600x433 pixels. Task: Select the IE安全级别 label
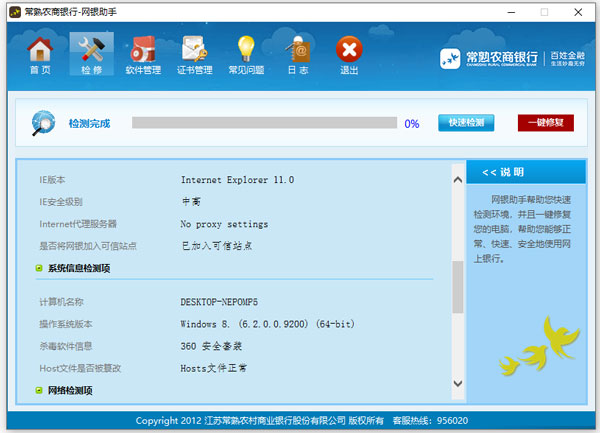pos(61,202)
